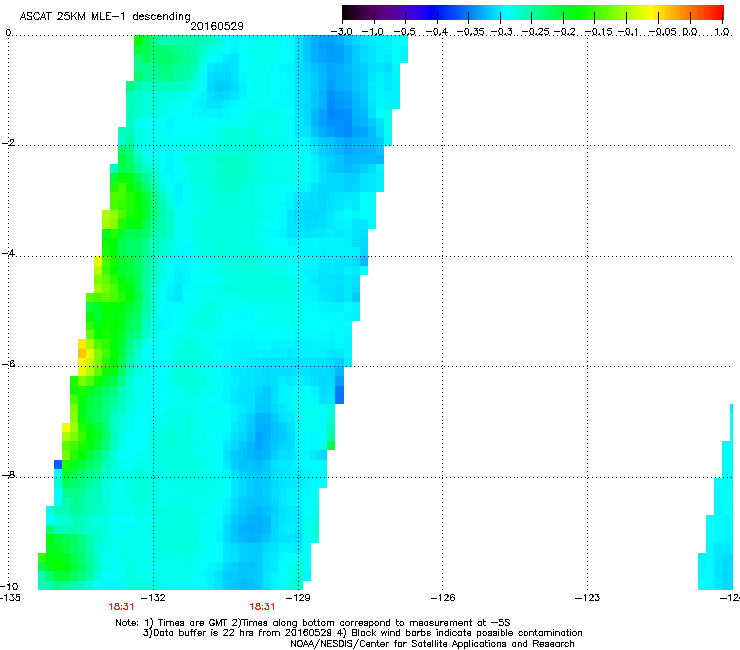Image resolution: width=740 pixels, height=650 pixels.
Task: Click the -0.3 colorbar label
Action: tap(502, 32)
